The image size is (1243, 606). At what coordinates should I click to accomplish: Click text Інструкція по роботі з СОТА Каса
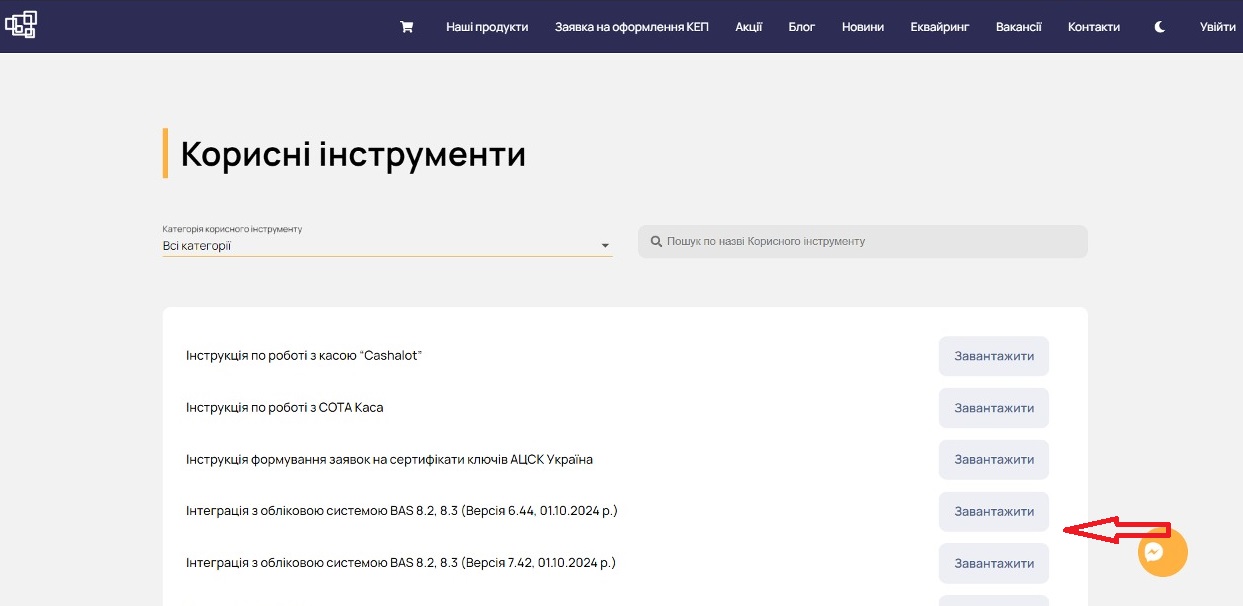pyautogui.click(x=285, y=408)
